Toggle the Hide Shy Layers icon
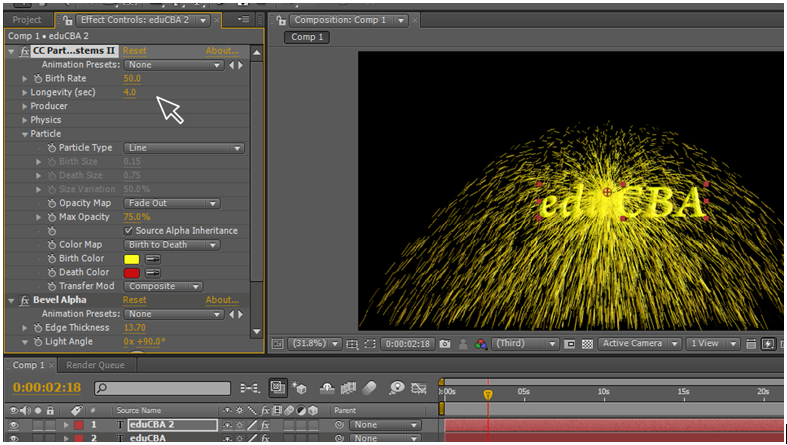787x445 pixels. pos(327,388)
